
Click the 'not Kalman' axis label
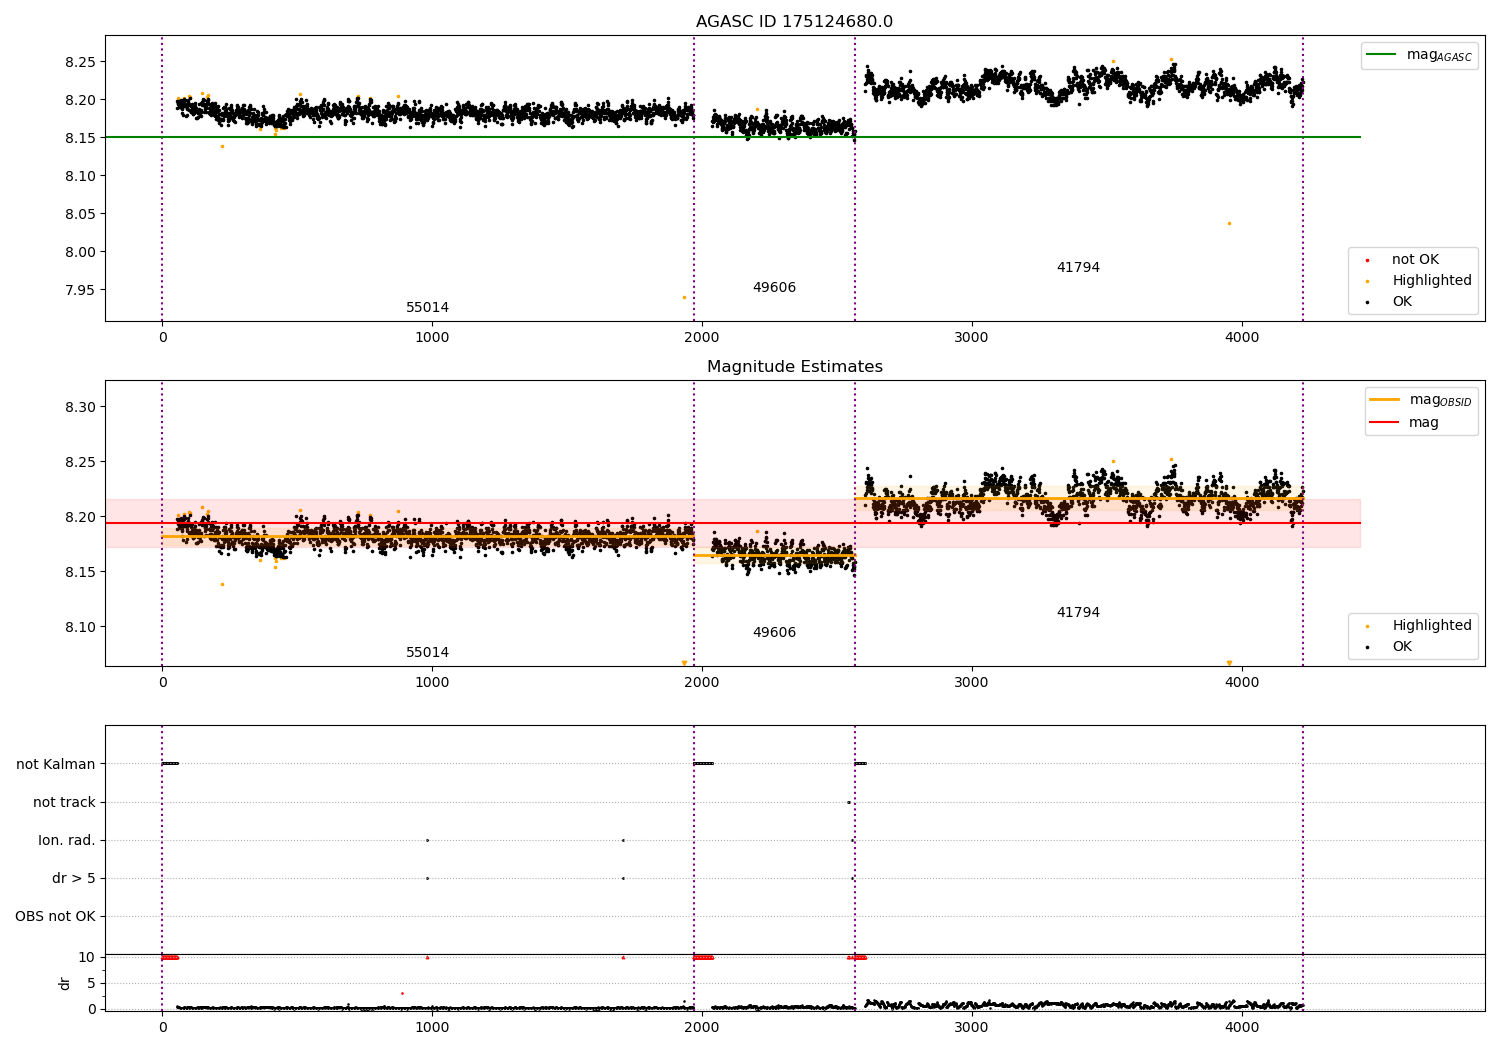click(x=56, y=764)
